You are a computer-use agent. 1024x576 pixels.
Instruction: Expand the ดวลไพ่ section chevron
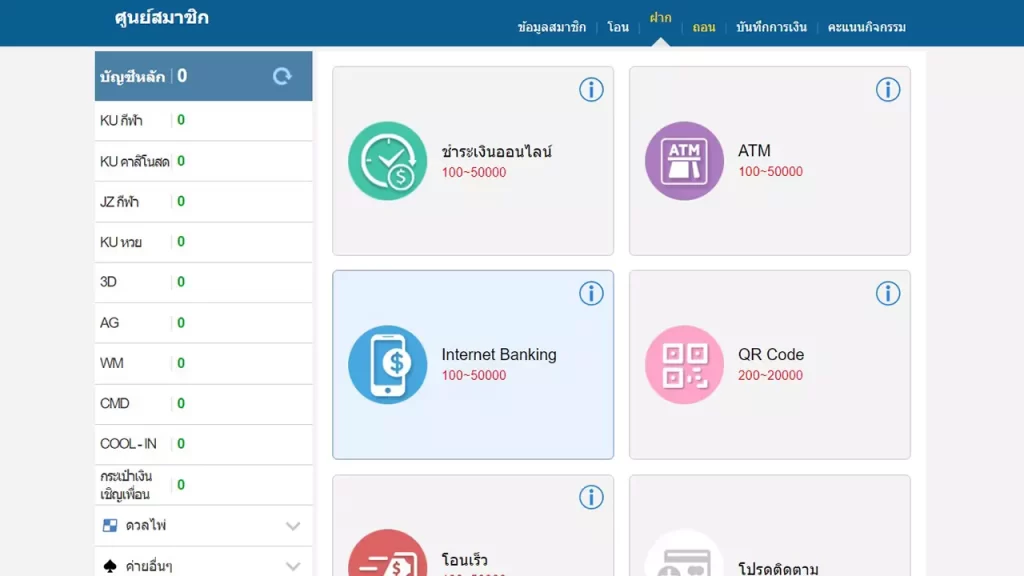[293, 526]
